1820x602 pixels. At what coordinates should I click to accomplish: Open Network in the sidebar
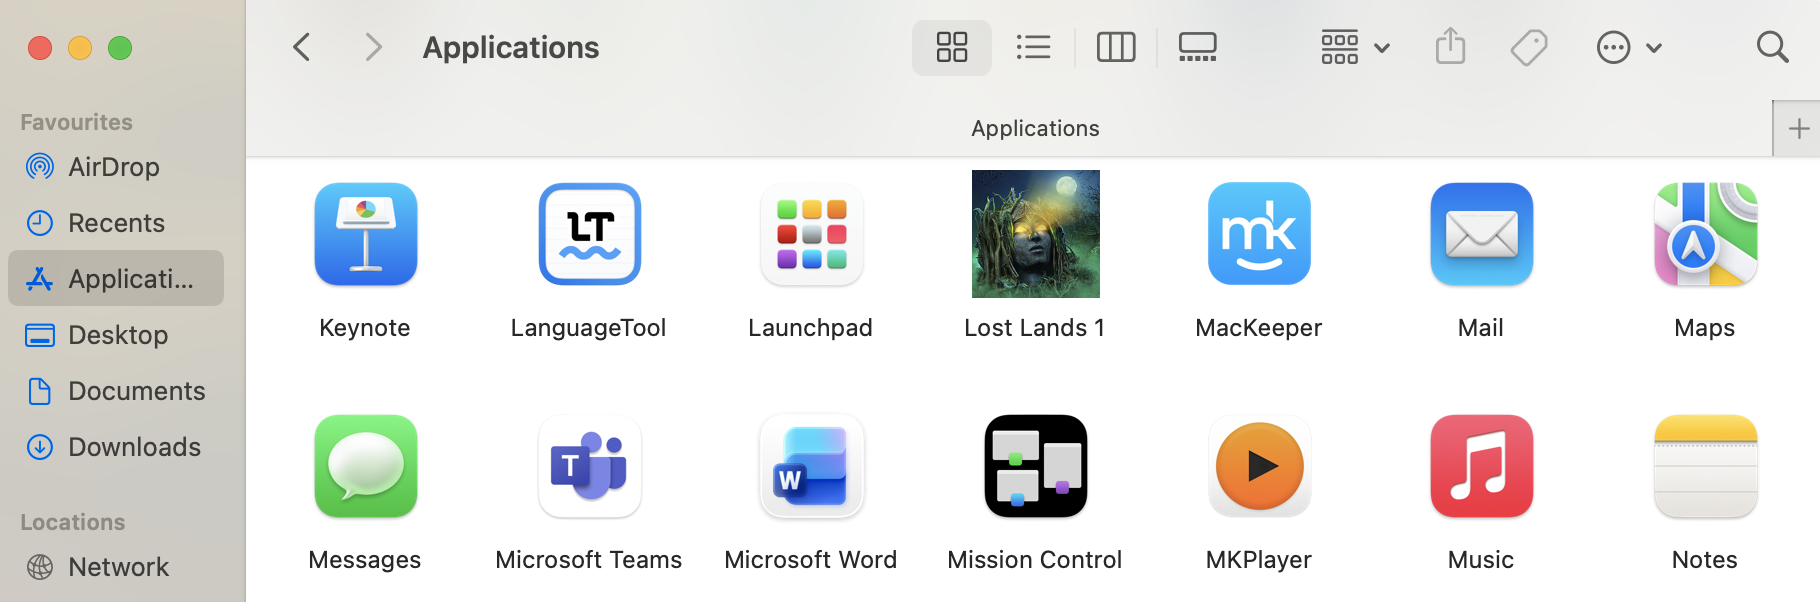click(116, 567)
